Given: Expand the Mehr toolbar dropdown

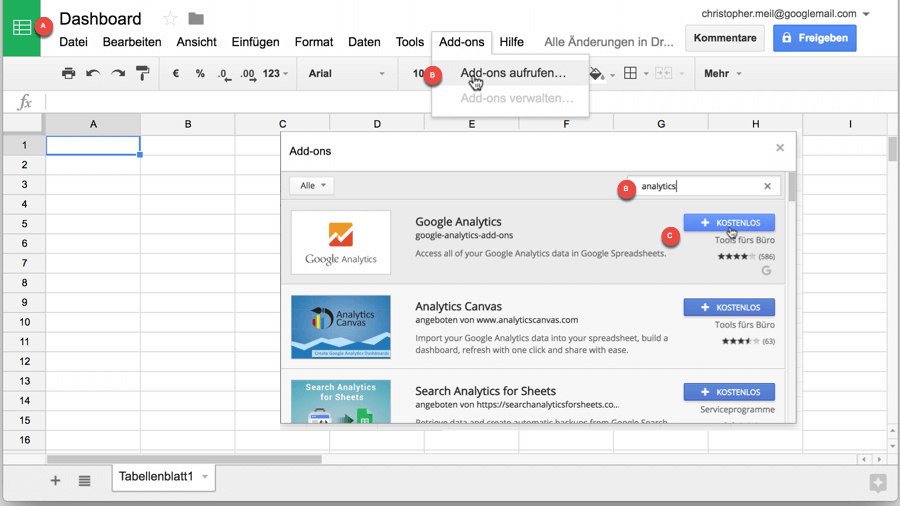Looking at the screenshot, I should tap(723, 73).
